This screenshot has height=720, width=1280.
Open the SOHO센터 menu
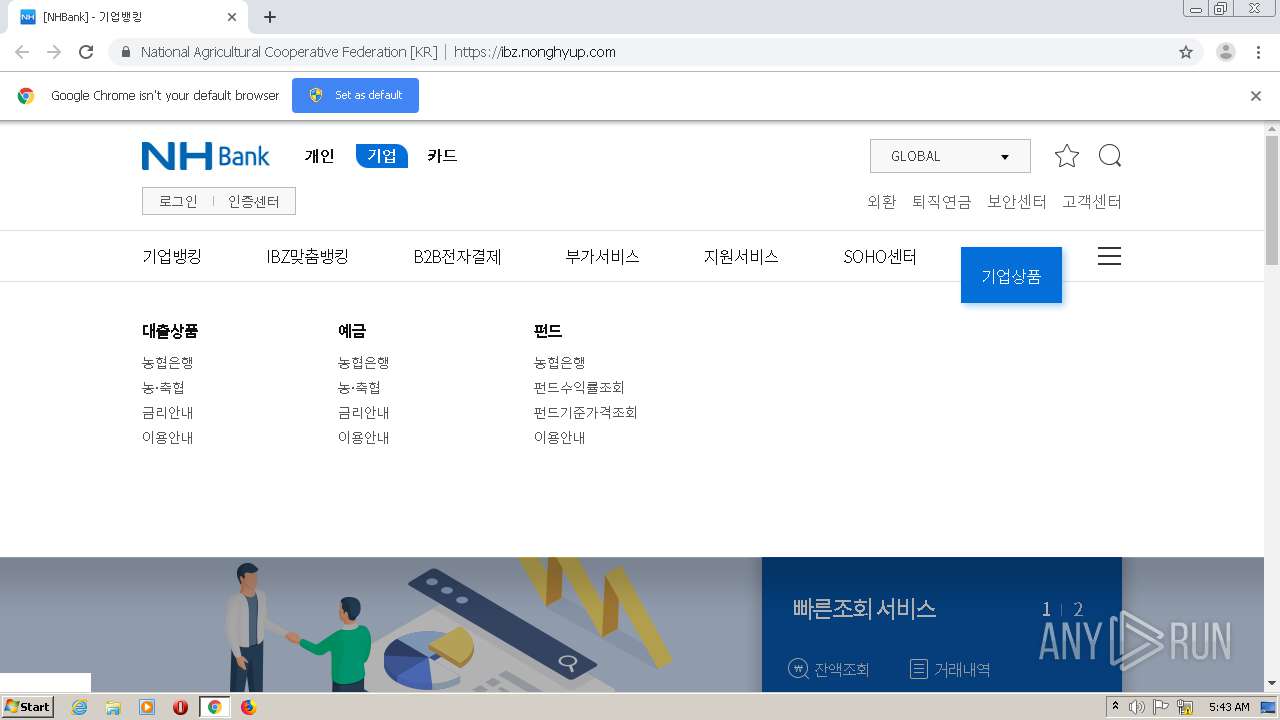880,256
